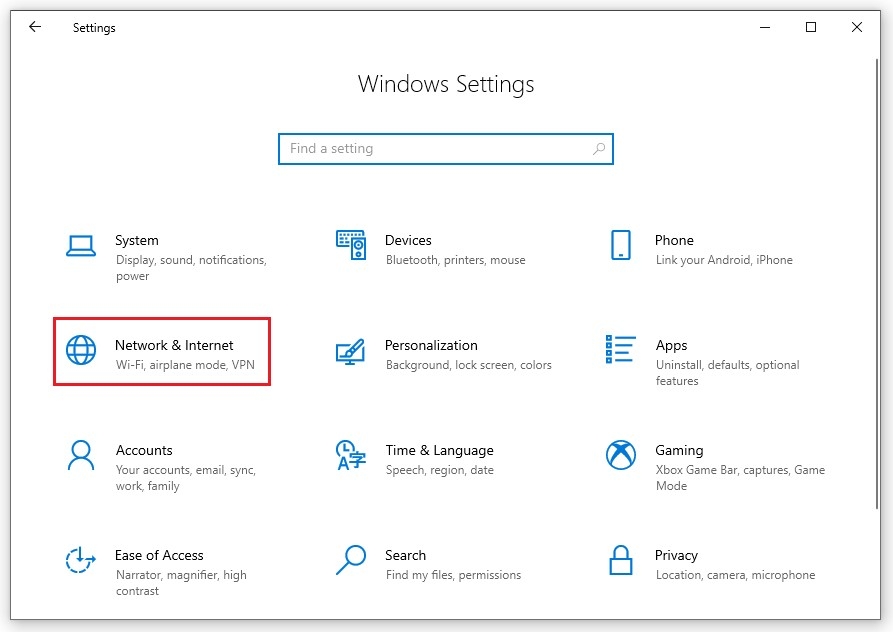Select the Search magnifier category icon
Screen dimensions: 893x632
click(350, 560)
